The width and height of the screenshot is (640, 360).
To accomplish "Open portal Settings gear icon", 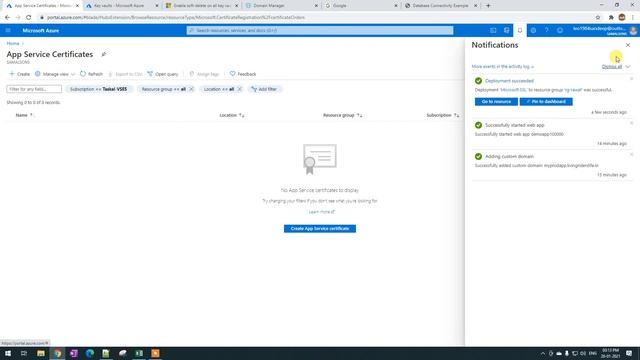I will click(533, 30).
